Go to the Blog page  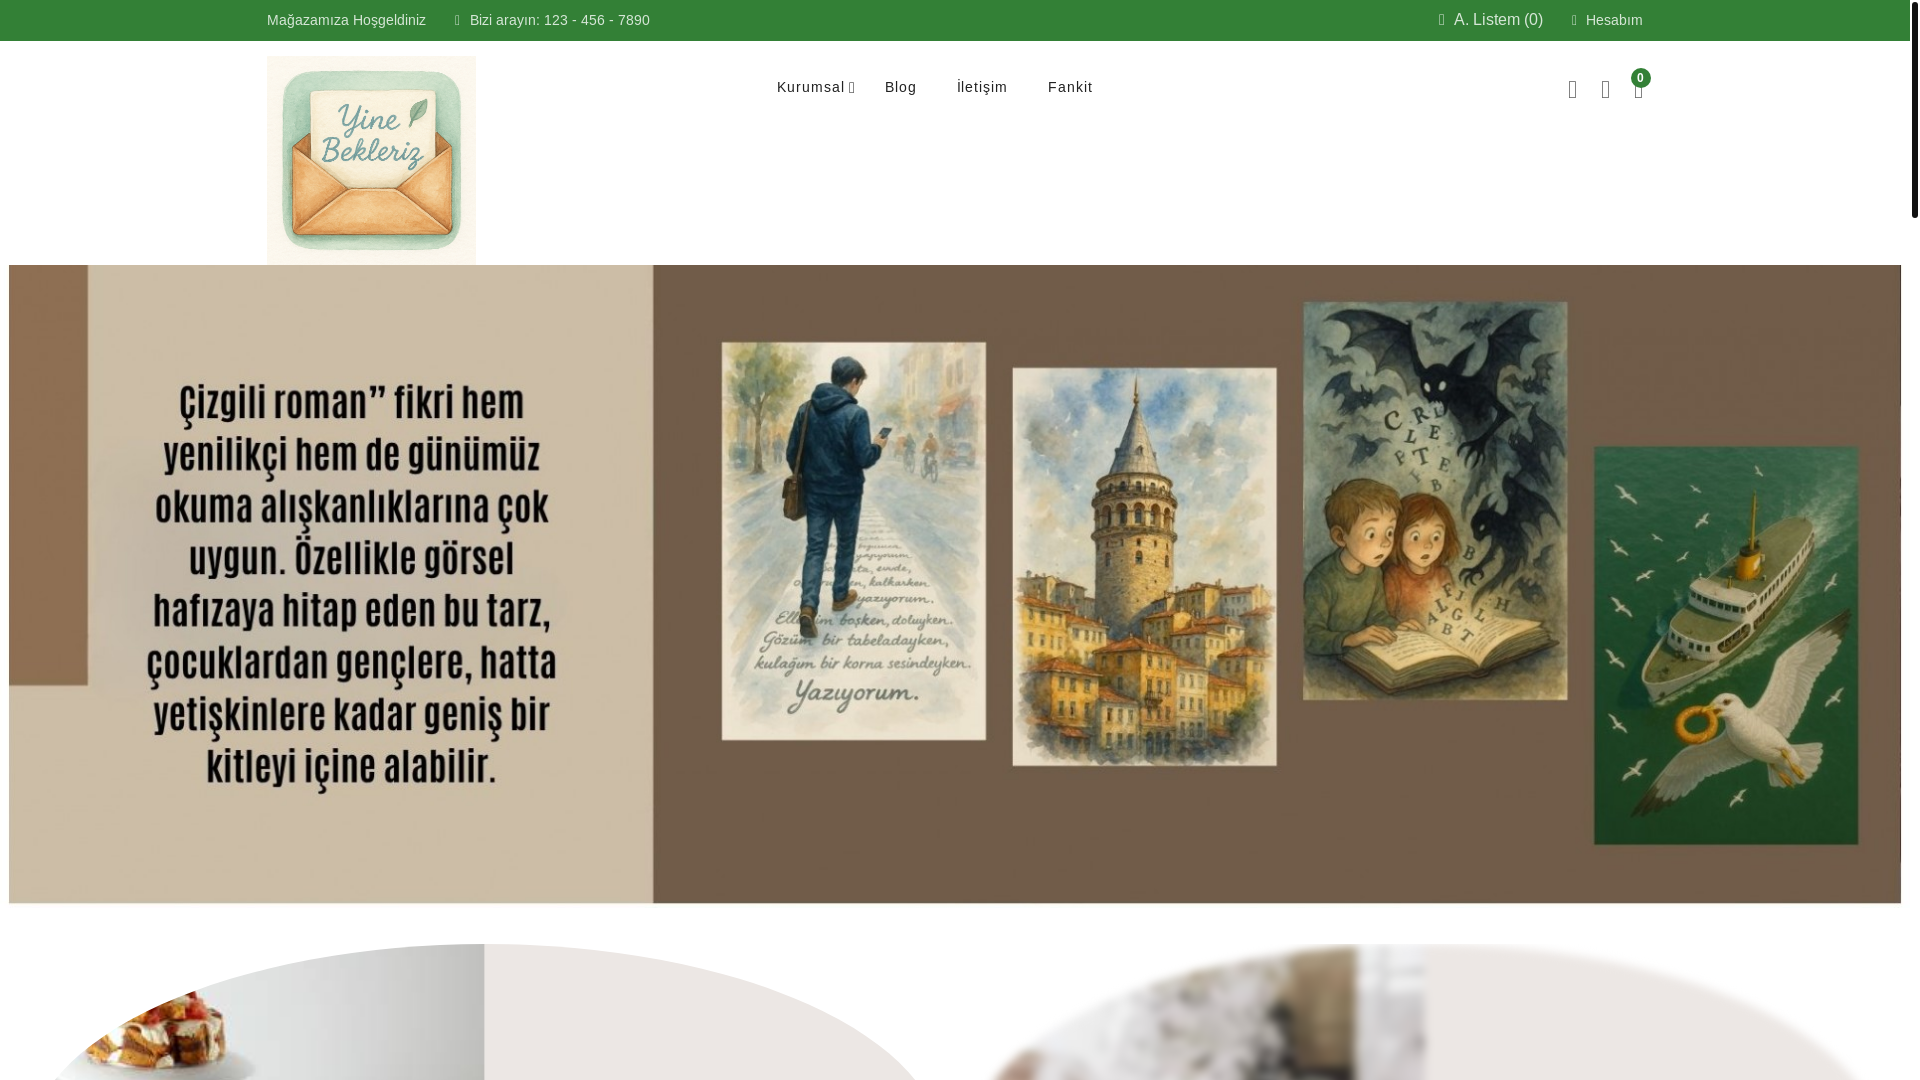tap(900, 87)
